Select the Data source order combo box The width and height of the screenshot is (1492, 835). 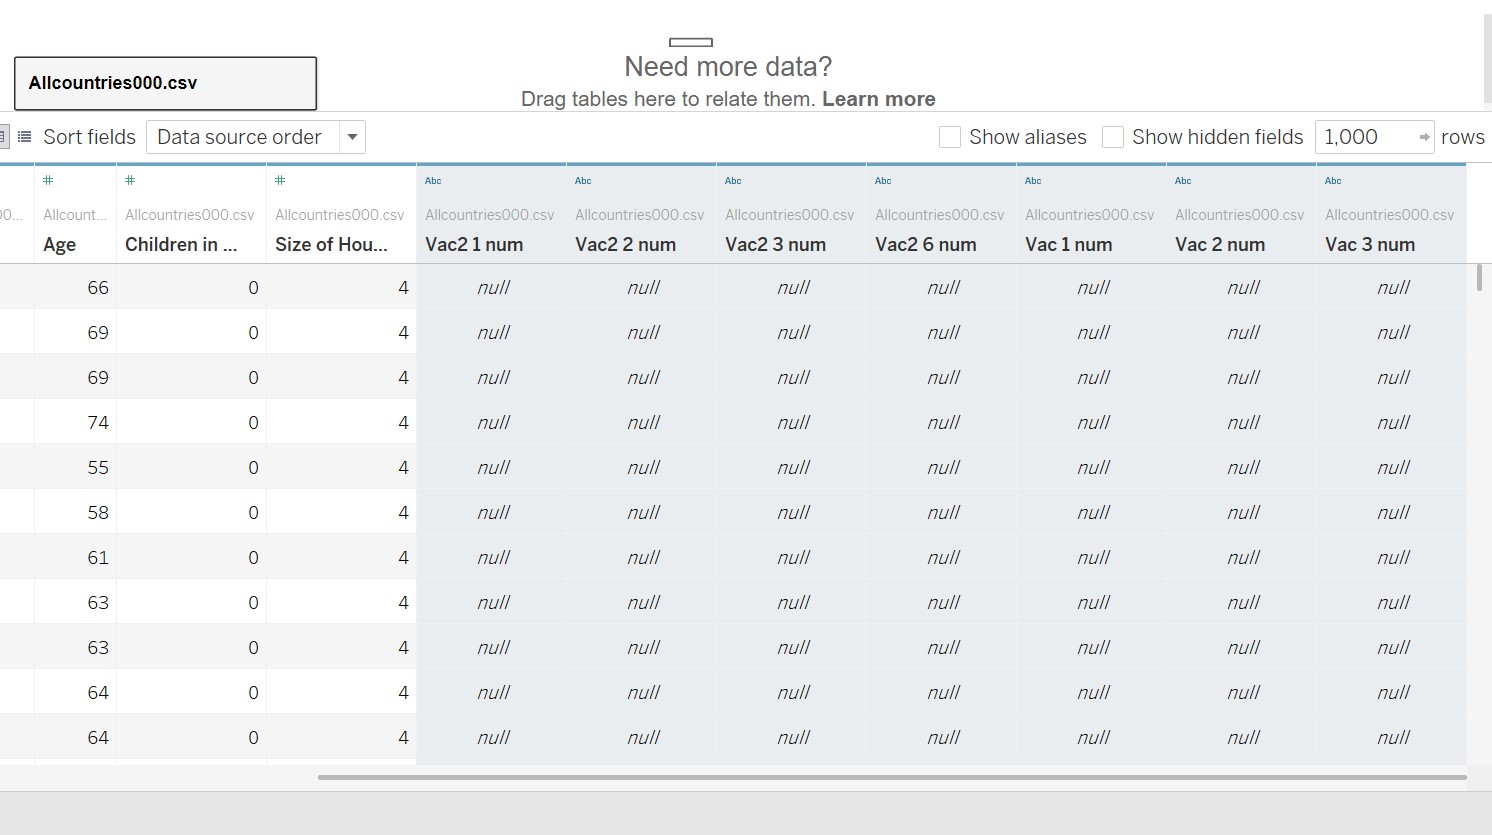tap(243, 137)
